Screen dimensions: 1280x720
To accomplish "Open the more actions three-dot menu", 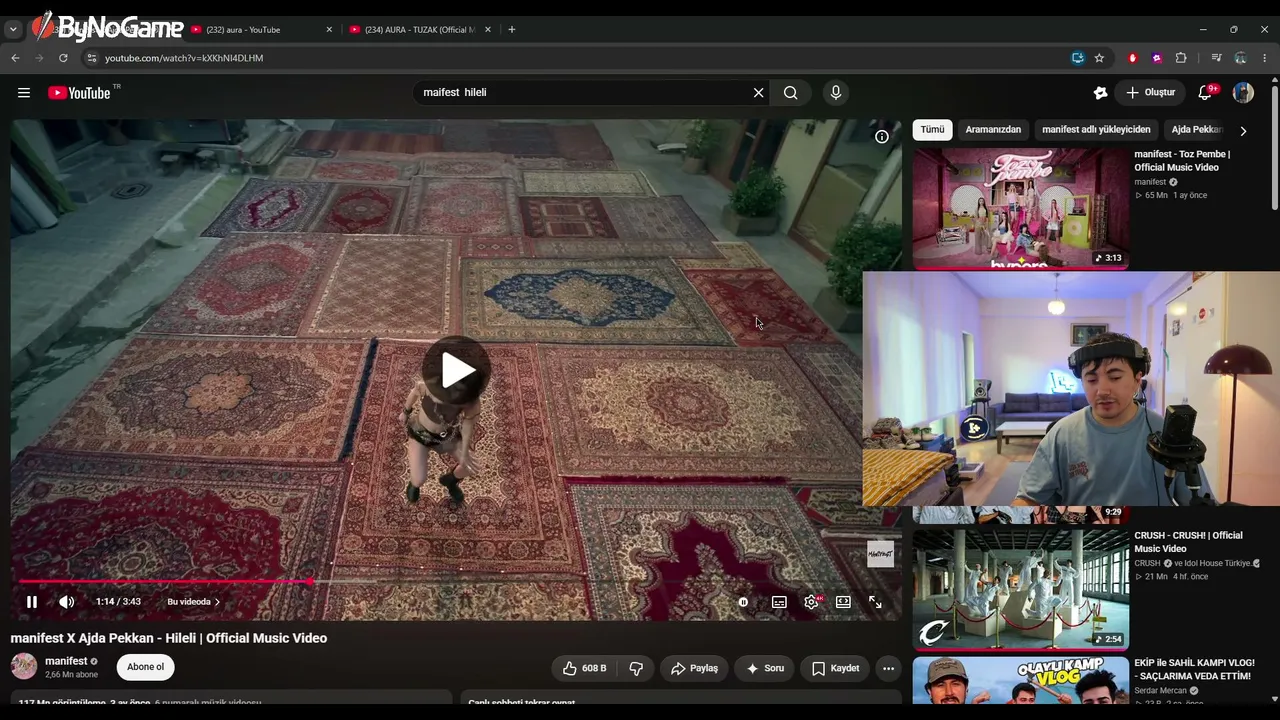I will tap(888, 668).
